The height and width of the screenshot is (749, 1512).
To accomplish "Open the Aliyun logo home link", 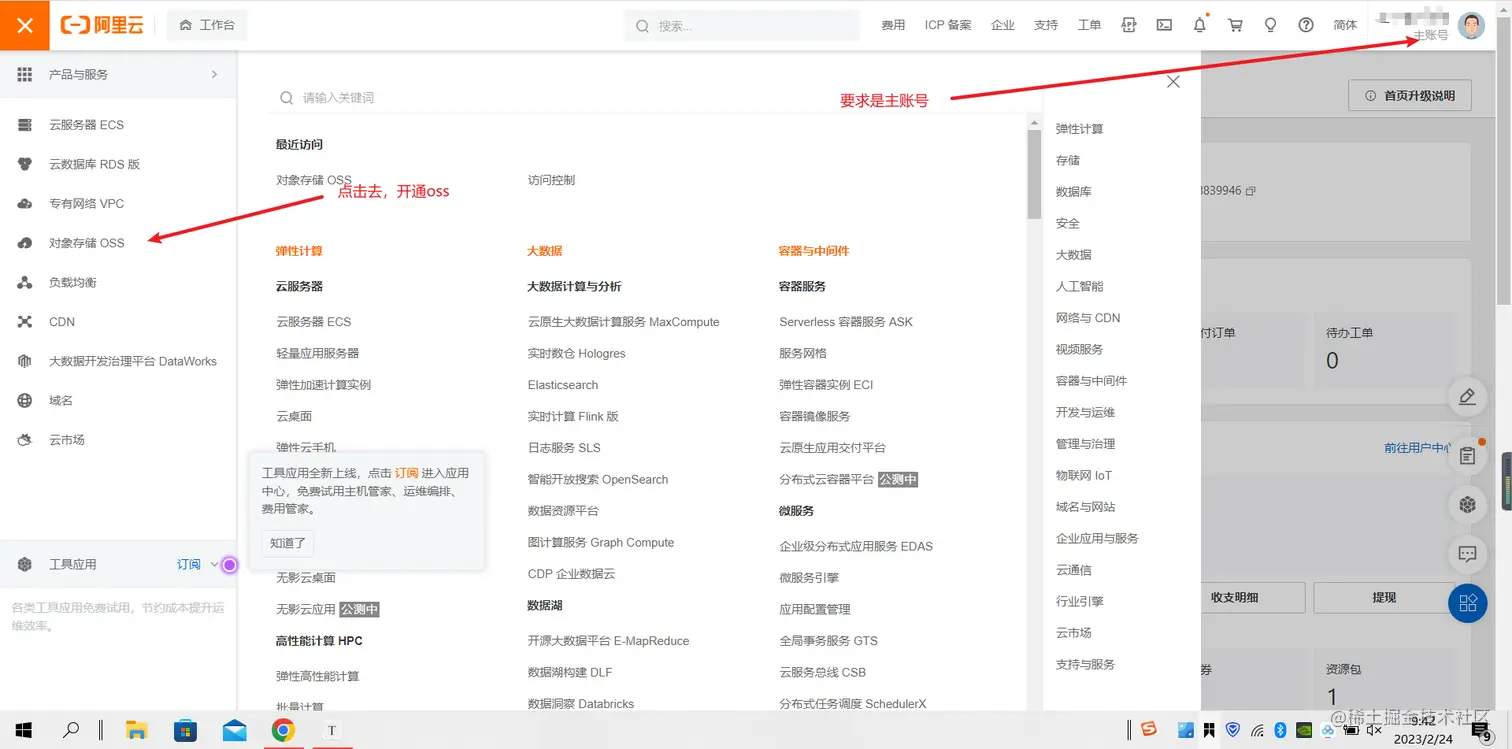I will click(x=102, y=25).
